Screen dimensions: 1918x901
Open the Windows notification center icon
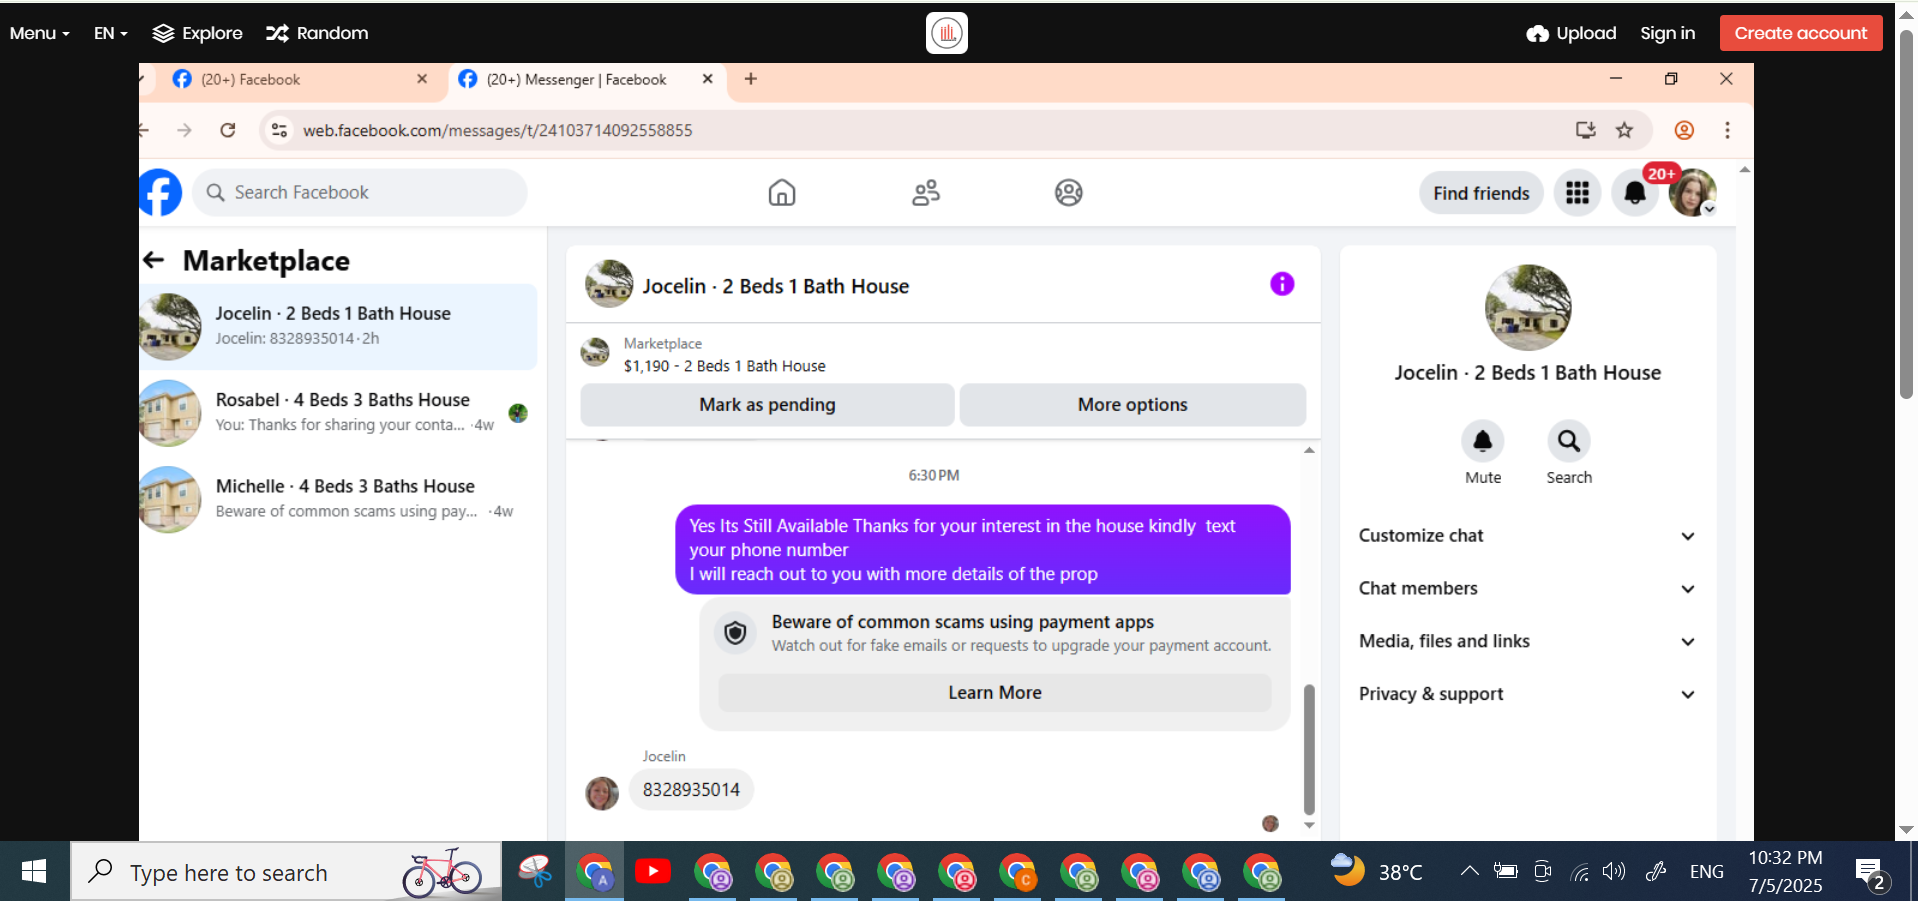(x=1868, y=873)
